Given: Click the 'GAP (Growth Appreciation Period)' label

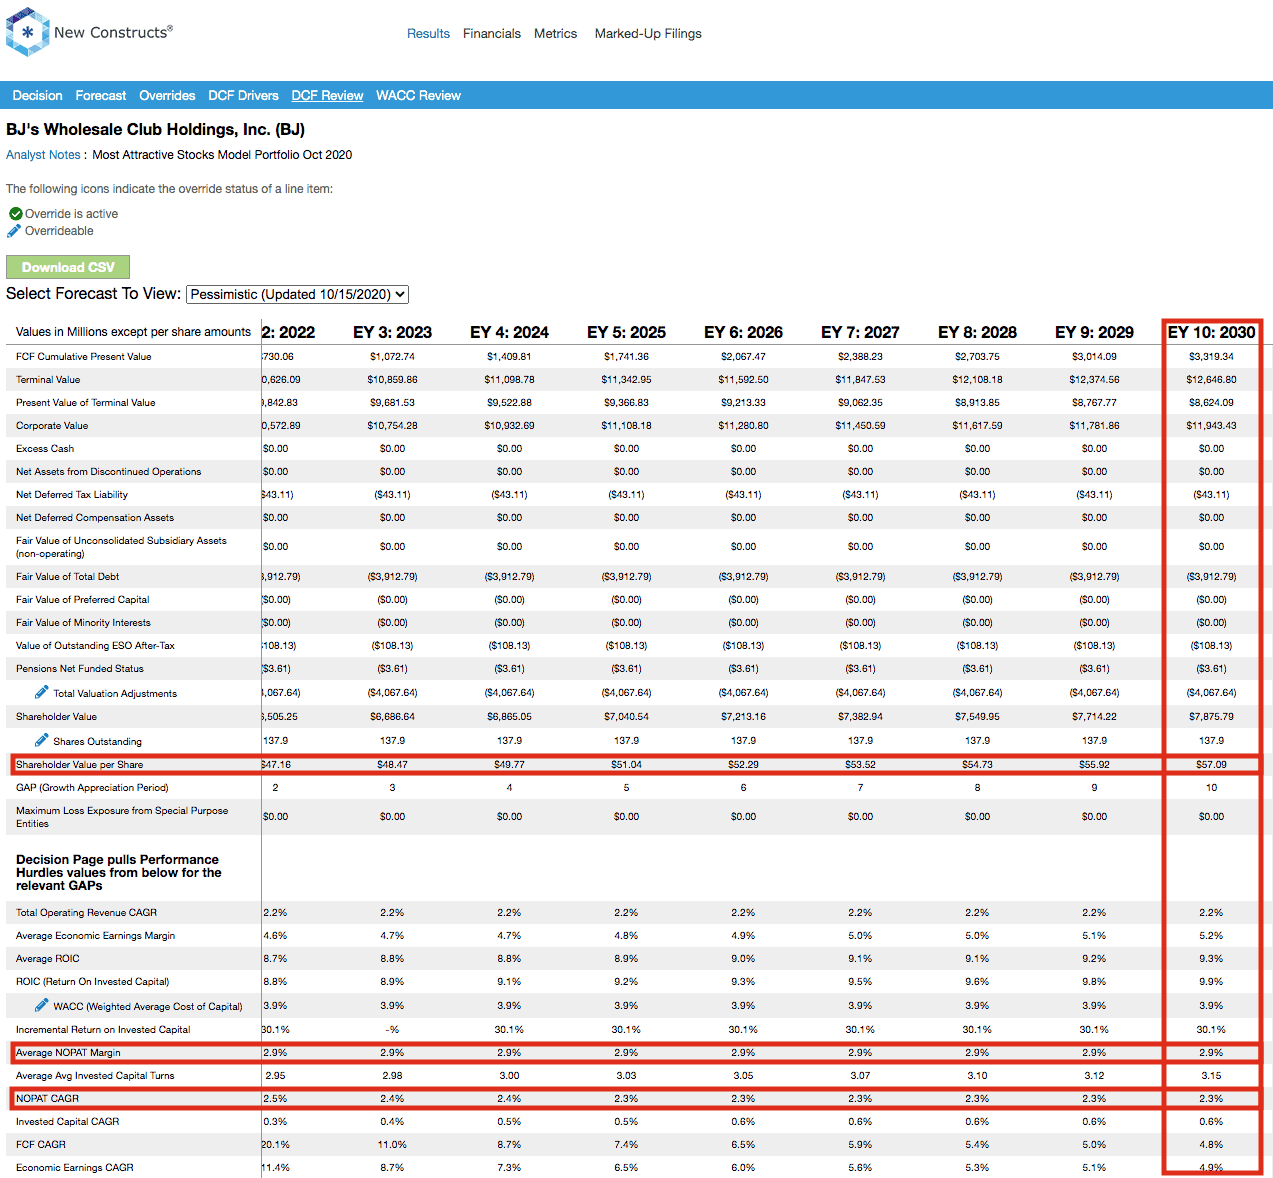Looking at the screenshot, I should 92,787.
